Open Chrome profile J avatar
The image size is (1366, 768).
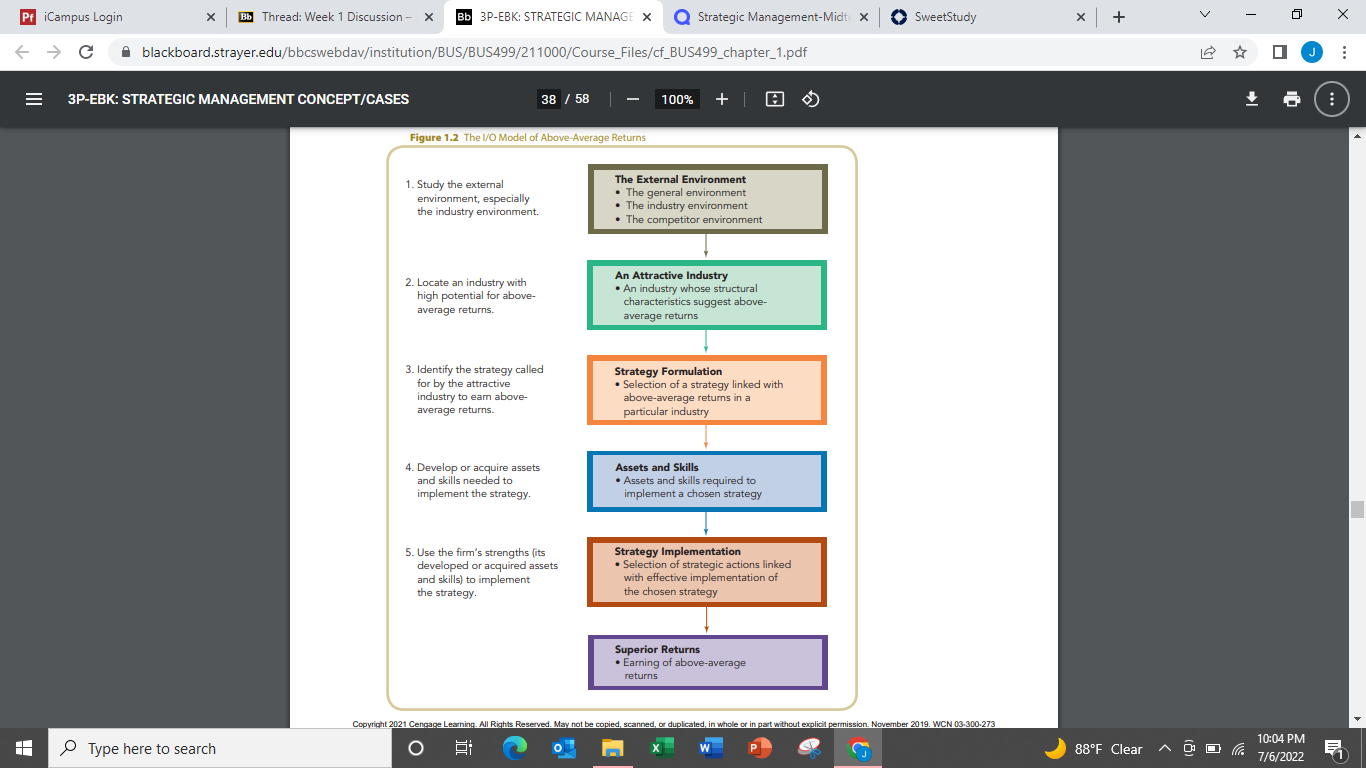coord(1312,52)
